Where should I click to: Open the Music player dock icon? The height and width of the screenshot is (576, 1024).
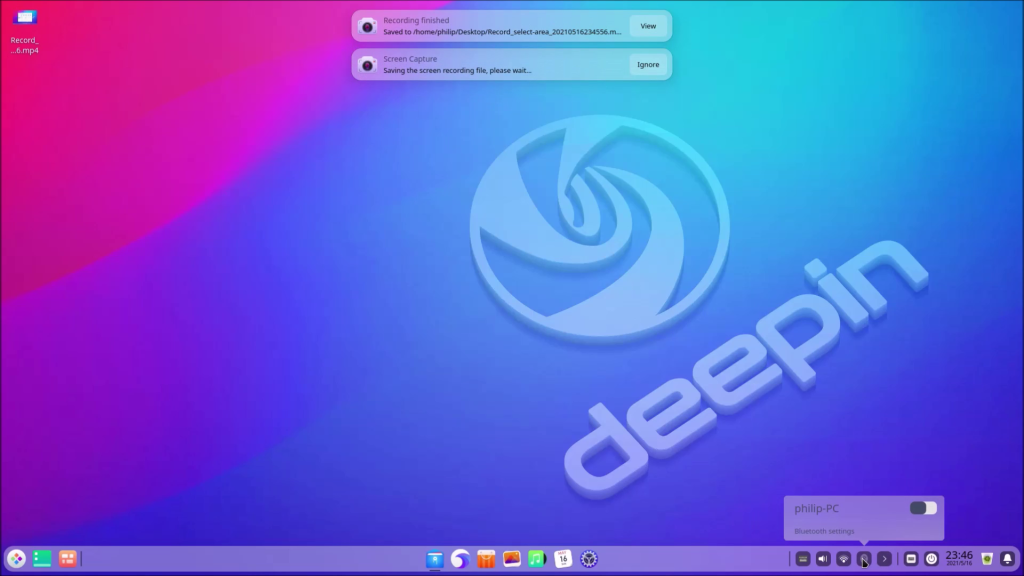click(537, 559)
